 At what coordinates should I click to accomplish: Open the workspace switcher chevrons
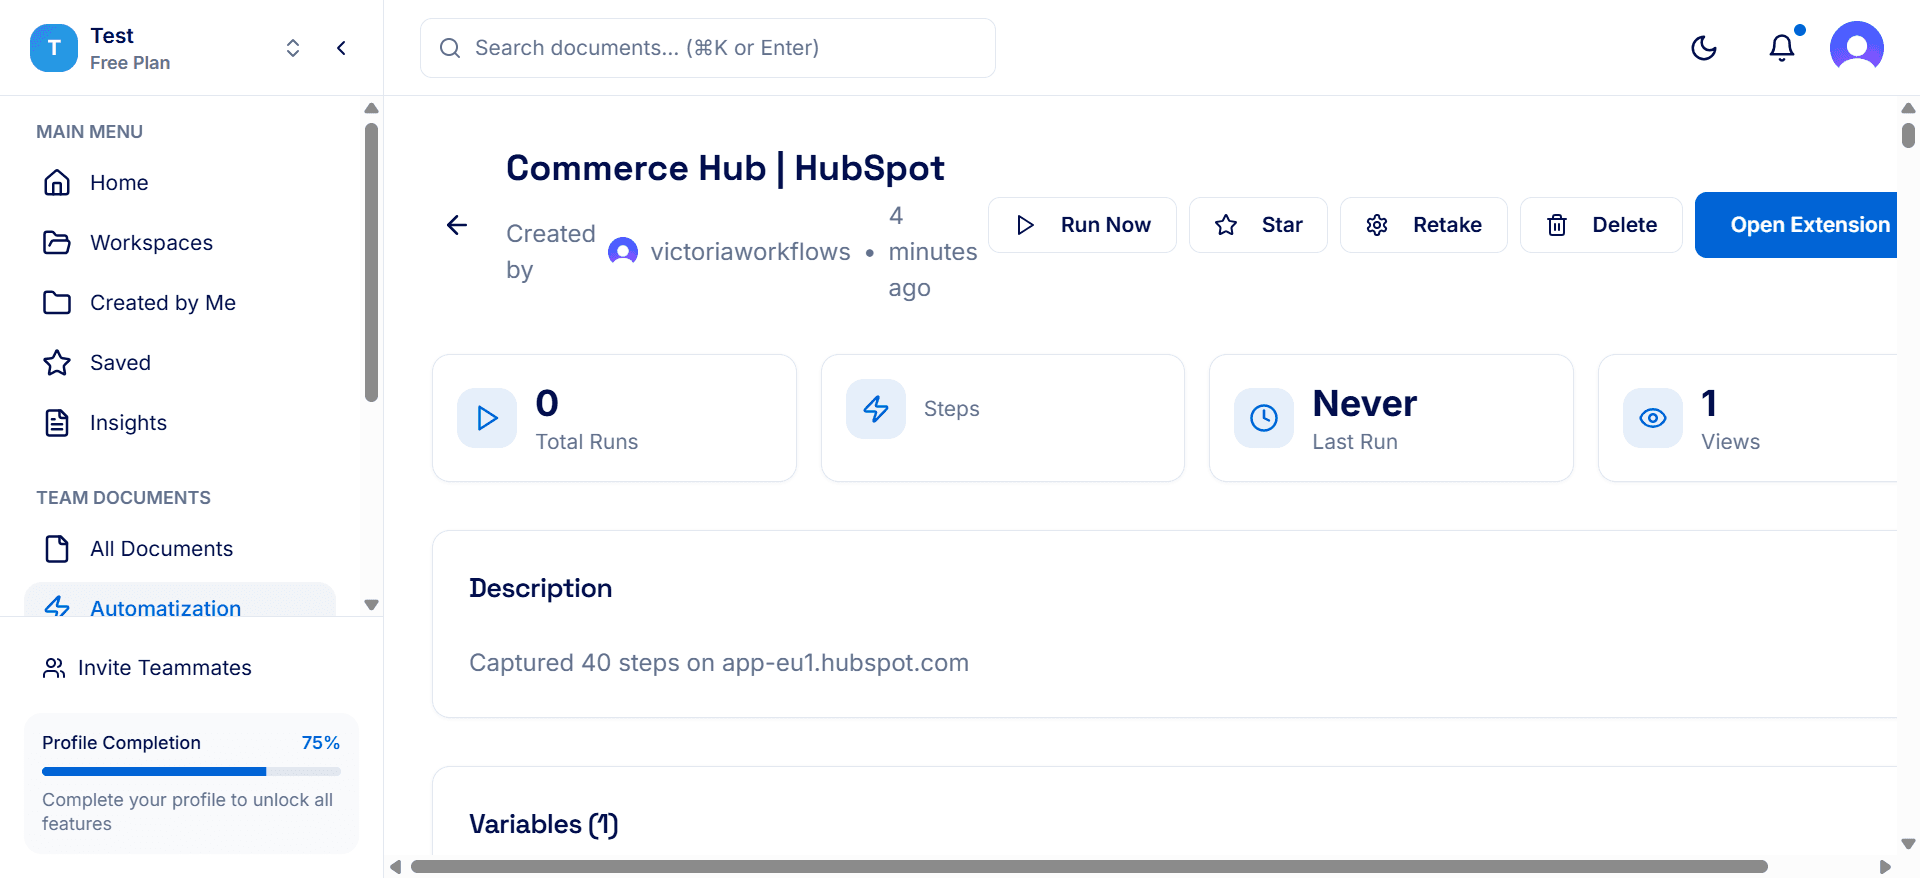(x=293, y=48)
